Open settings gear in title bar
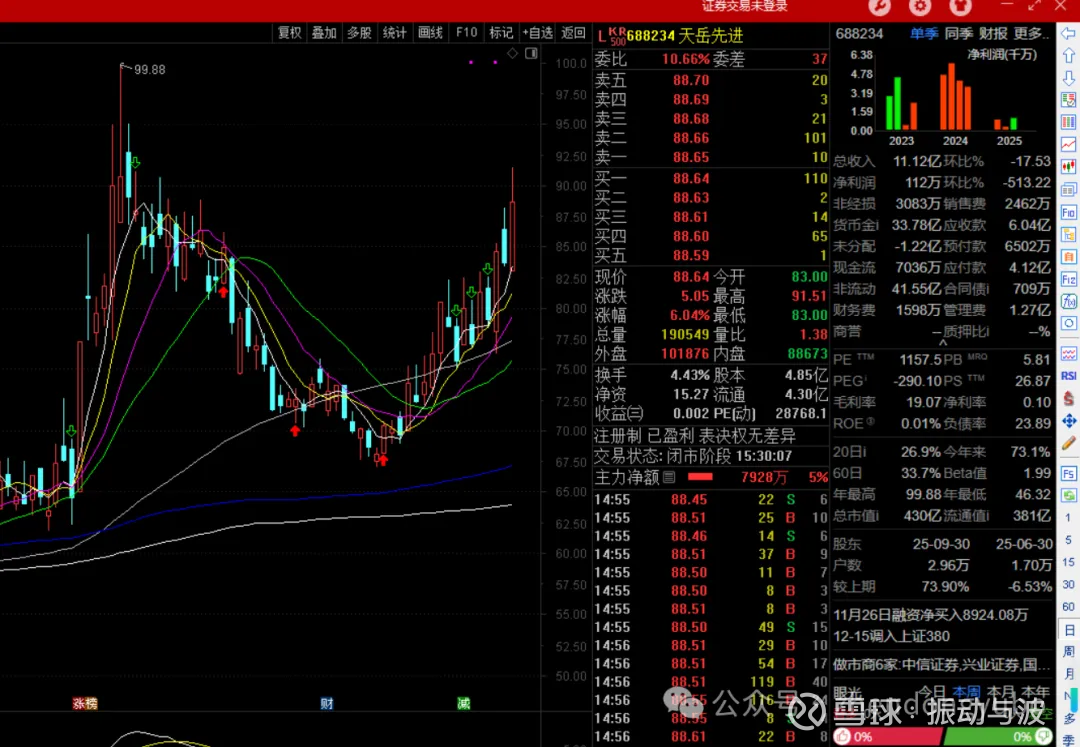 (920, 7)
